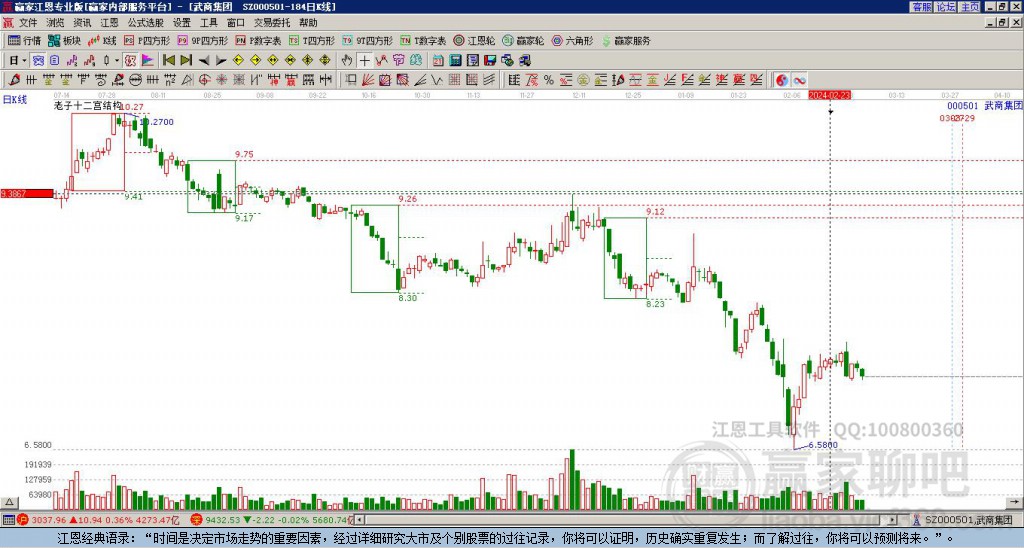
Task: Toggle the infinity symbol tool
Action: 799,80
